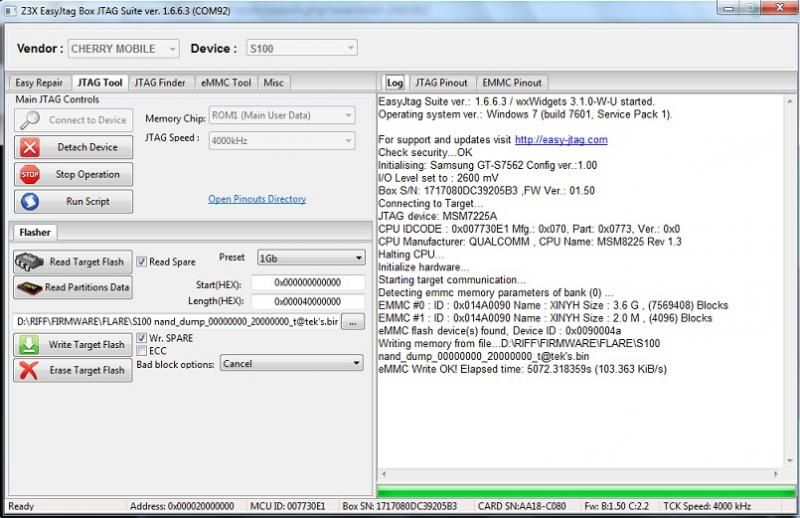800x518 pixels.
Task: Open the Pinouts Directory link
Action: coord(257,199)
